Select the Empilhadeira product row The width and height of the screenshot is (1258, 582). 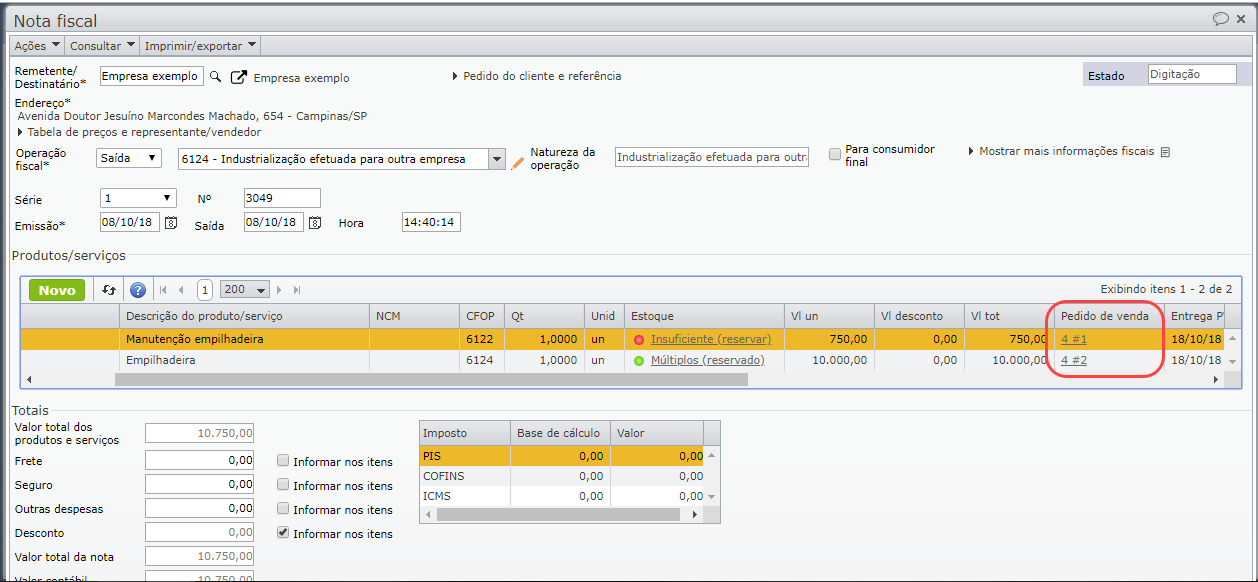(x=621, y=361)
